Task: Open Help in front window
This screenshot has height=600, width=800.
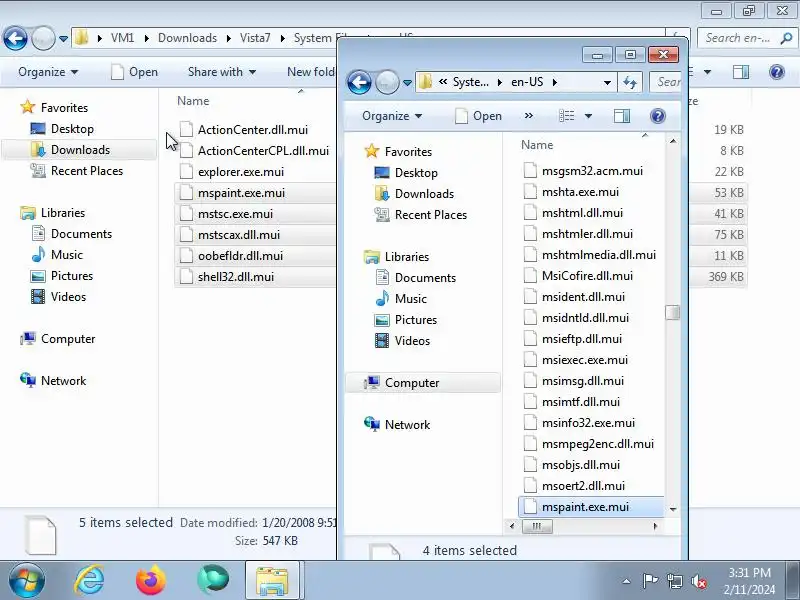Action: point(658,116)
